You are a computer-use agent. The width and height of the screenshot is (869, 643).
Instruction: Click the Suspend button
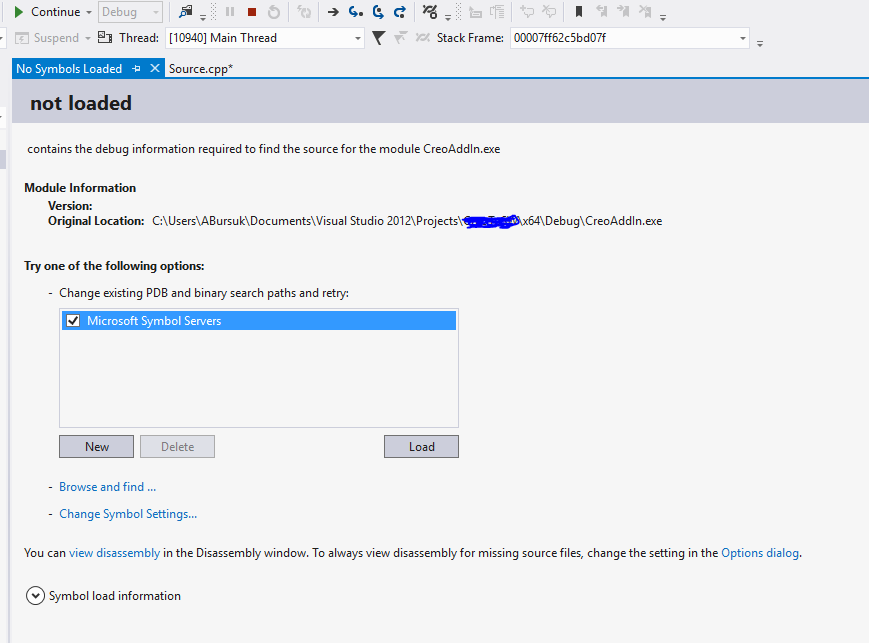pos(47,38)
